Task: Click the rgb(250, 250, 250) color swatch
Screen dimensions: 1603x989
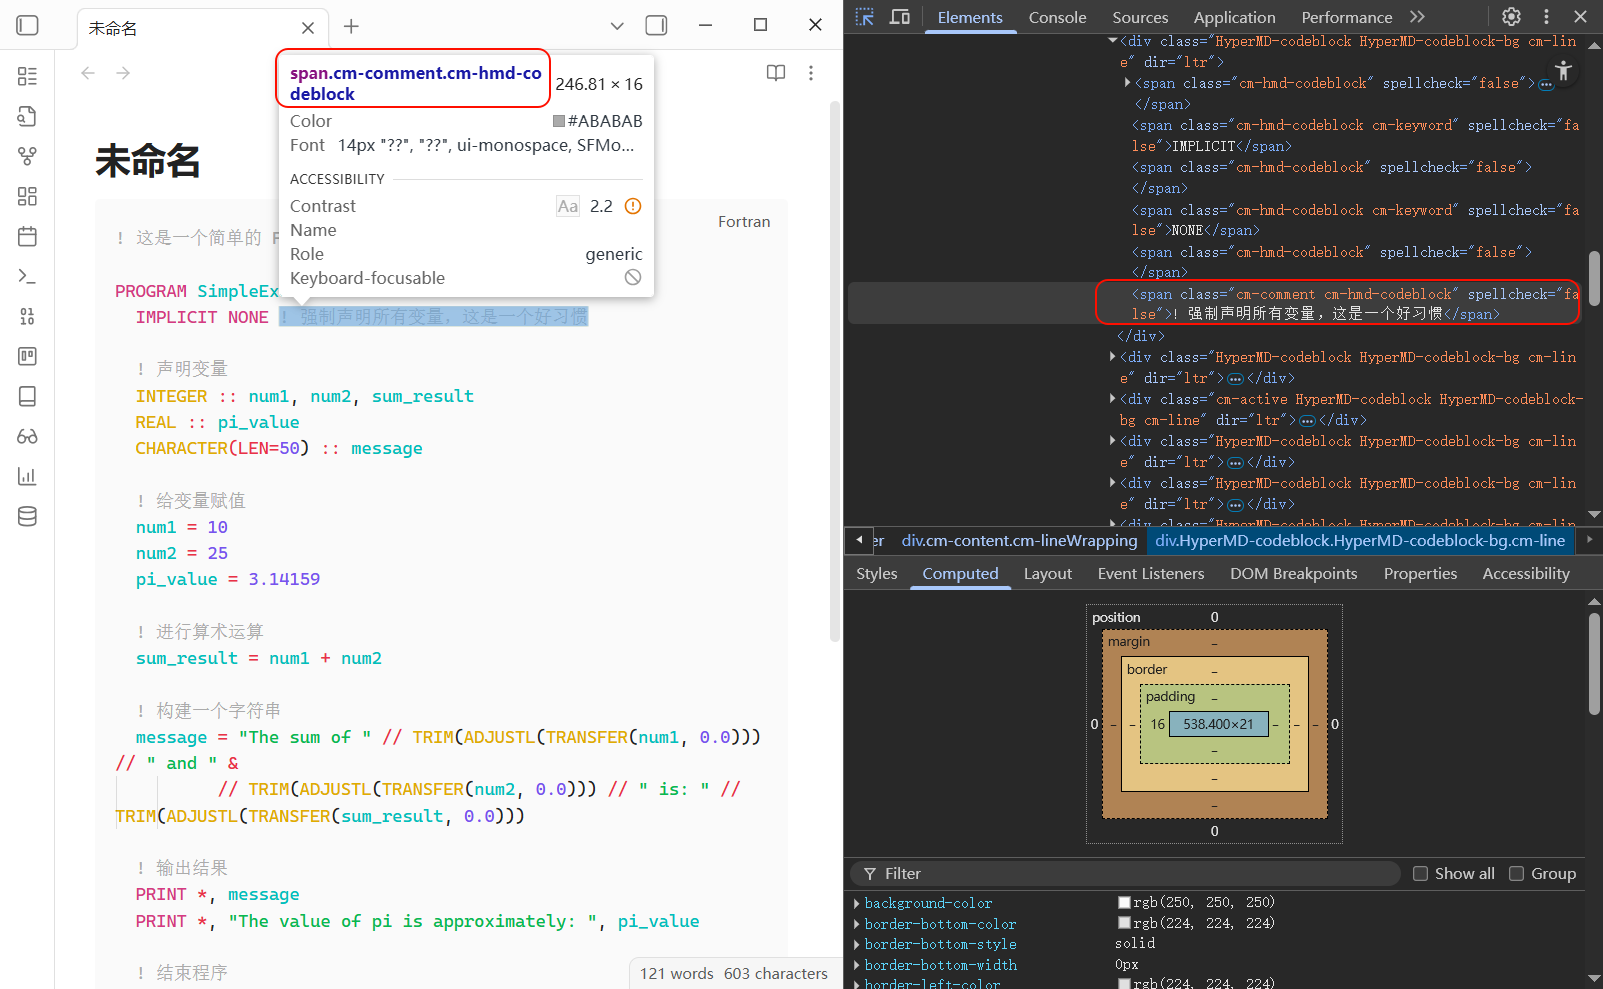Action: (1124, 903)
